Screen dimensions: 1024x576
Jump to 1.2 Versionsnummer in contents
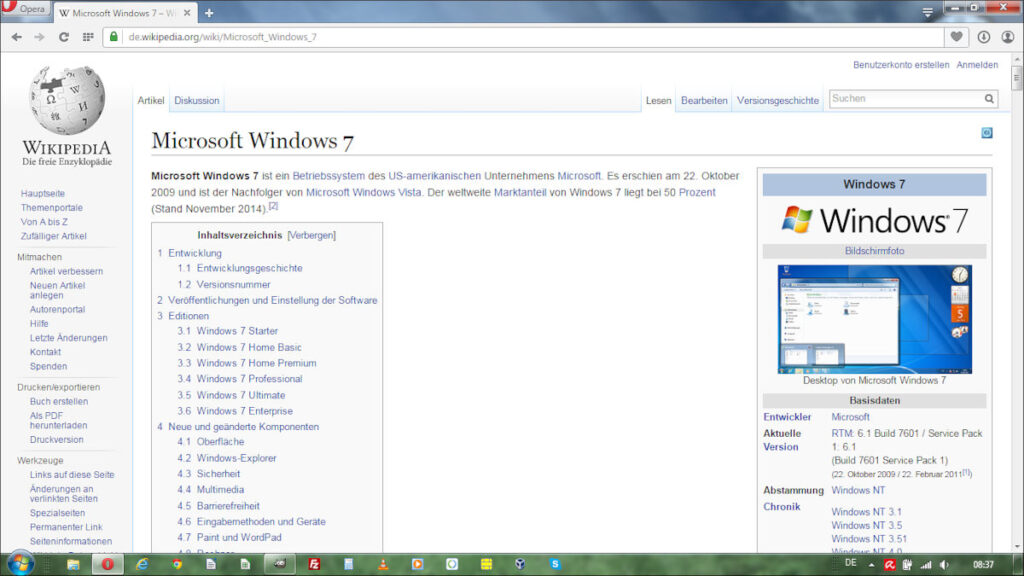point(223,284)
